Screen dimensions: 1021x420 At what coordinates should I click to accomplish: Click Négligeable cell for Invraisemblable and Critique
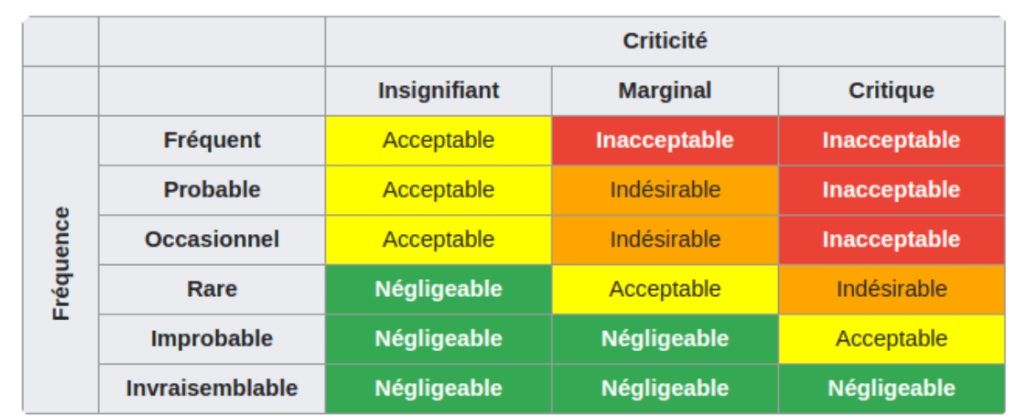coord(891,388)
